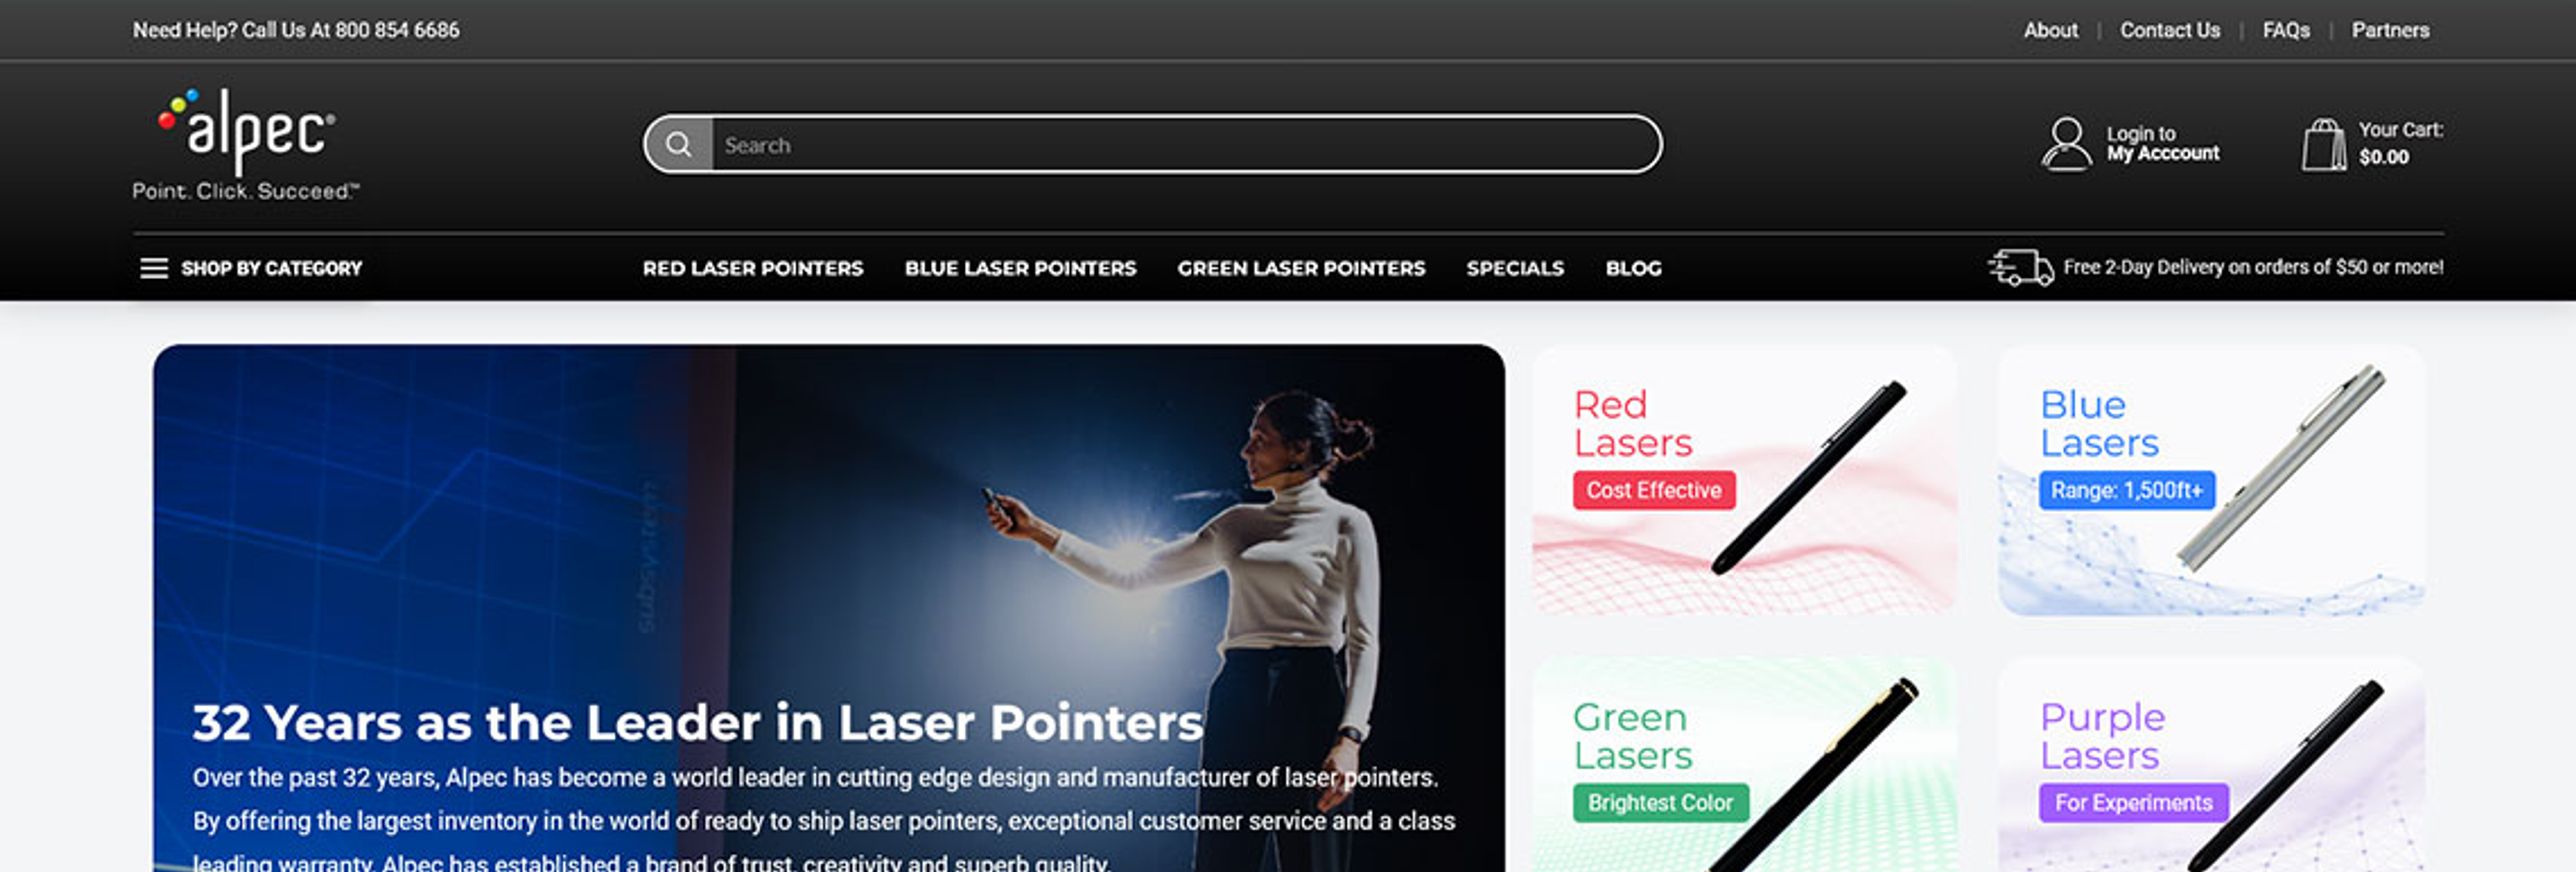Open the Contact Us link
The height and width of the screenshot is (872, 2576).
click(2170, 30)
